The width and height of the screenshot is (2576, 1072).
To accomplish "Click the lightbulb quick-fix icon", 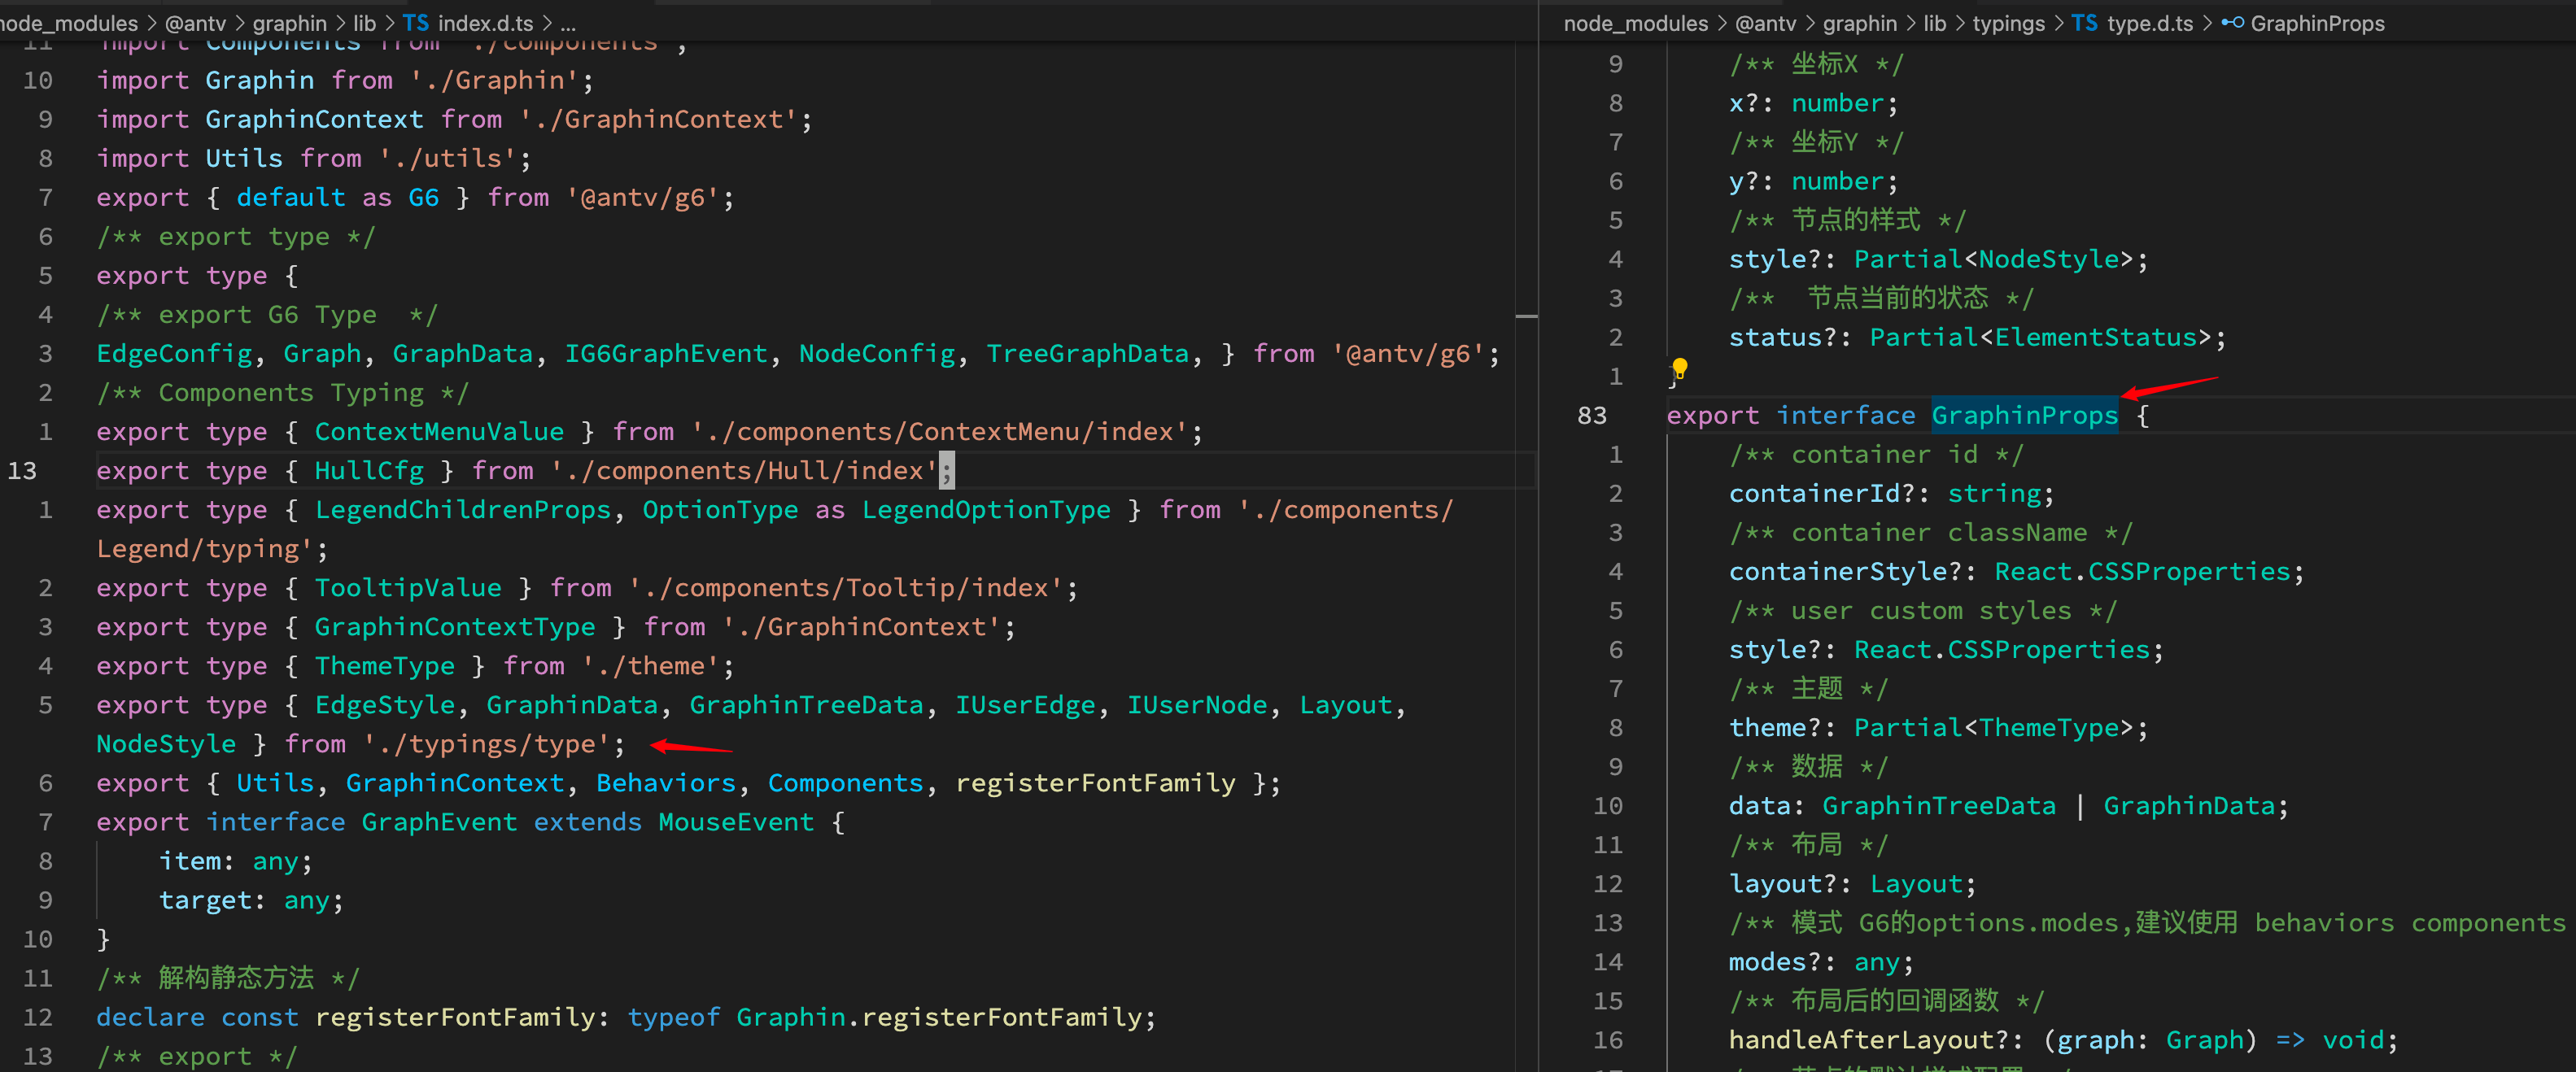I will point(1680,368).
